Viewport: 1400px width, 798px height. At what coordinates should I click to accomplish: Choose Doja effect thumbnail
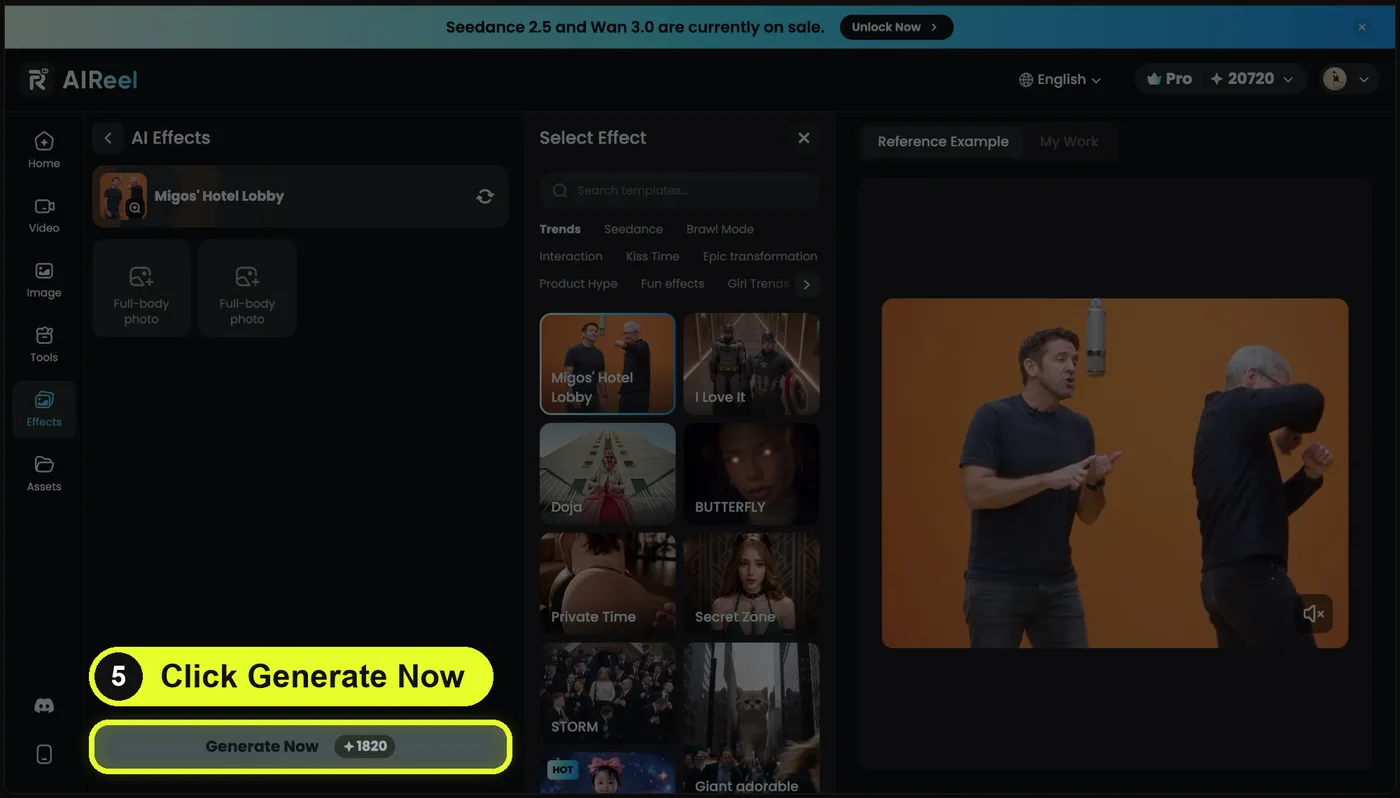click(608, 474)
